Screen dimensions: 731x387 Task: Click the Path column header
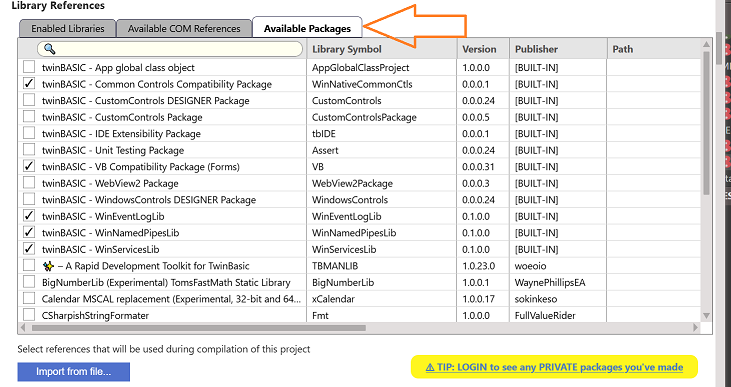tap(654, 49)
